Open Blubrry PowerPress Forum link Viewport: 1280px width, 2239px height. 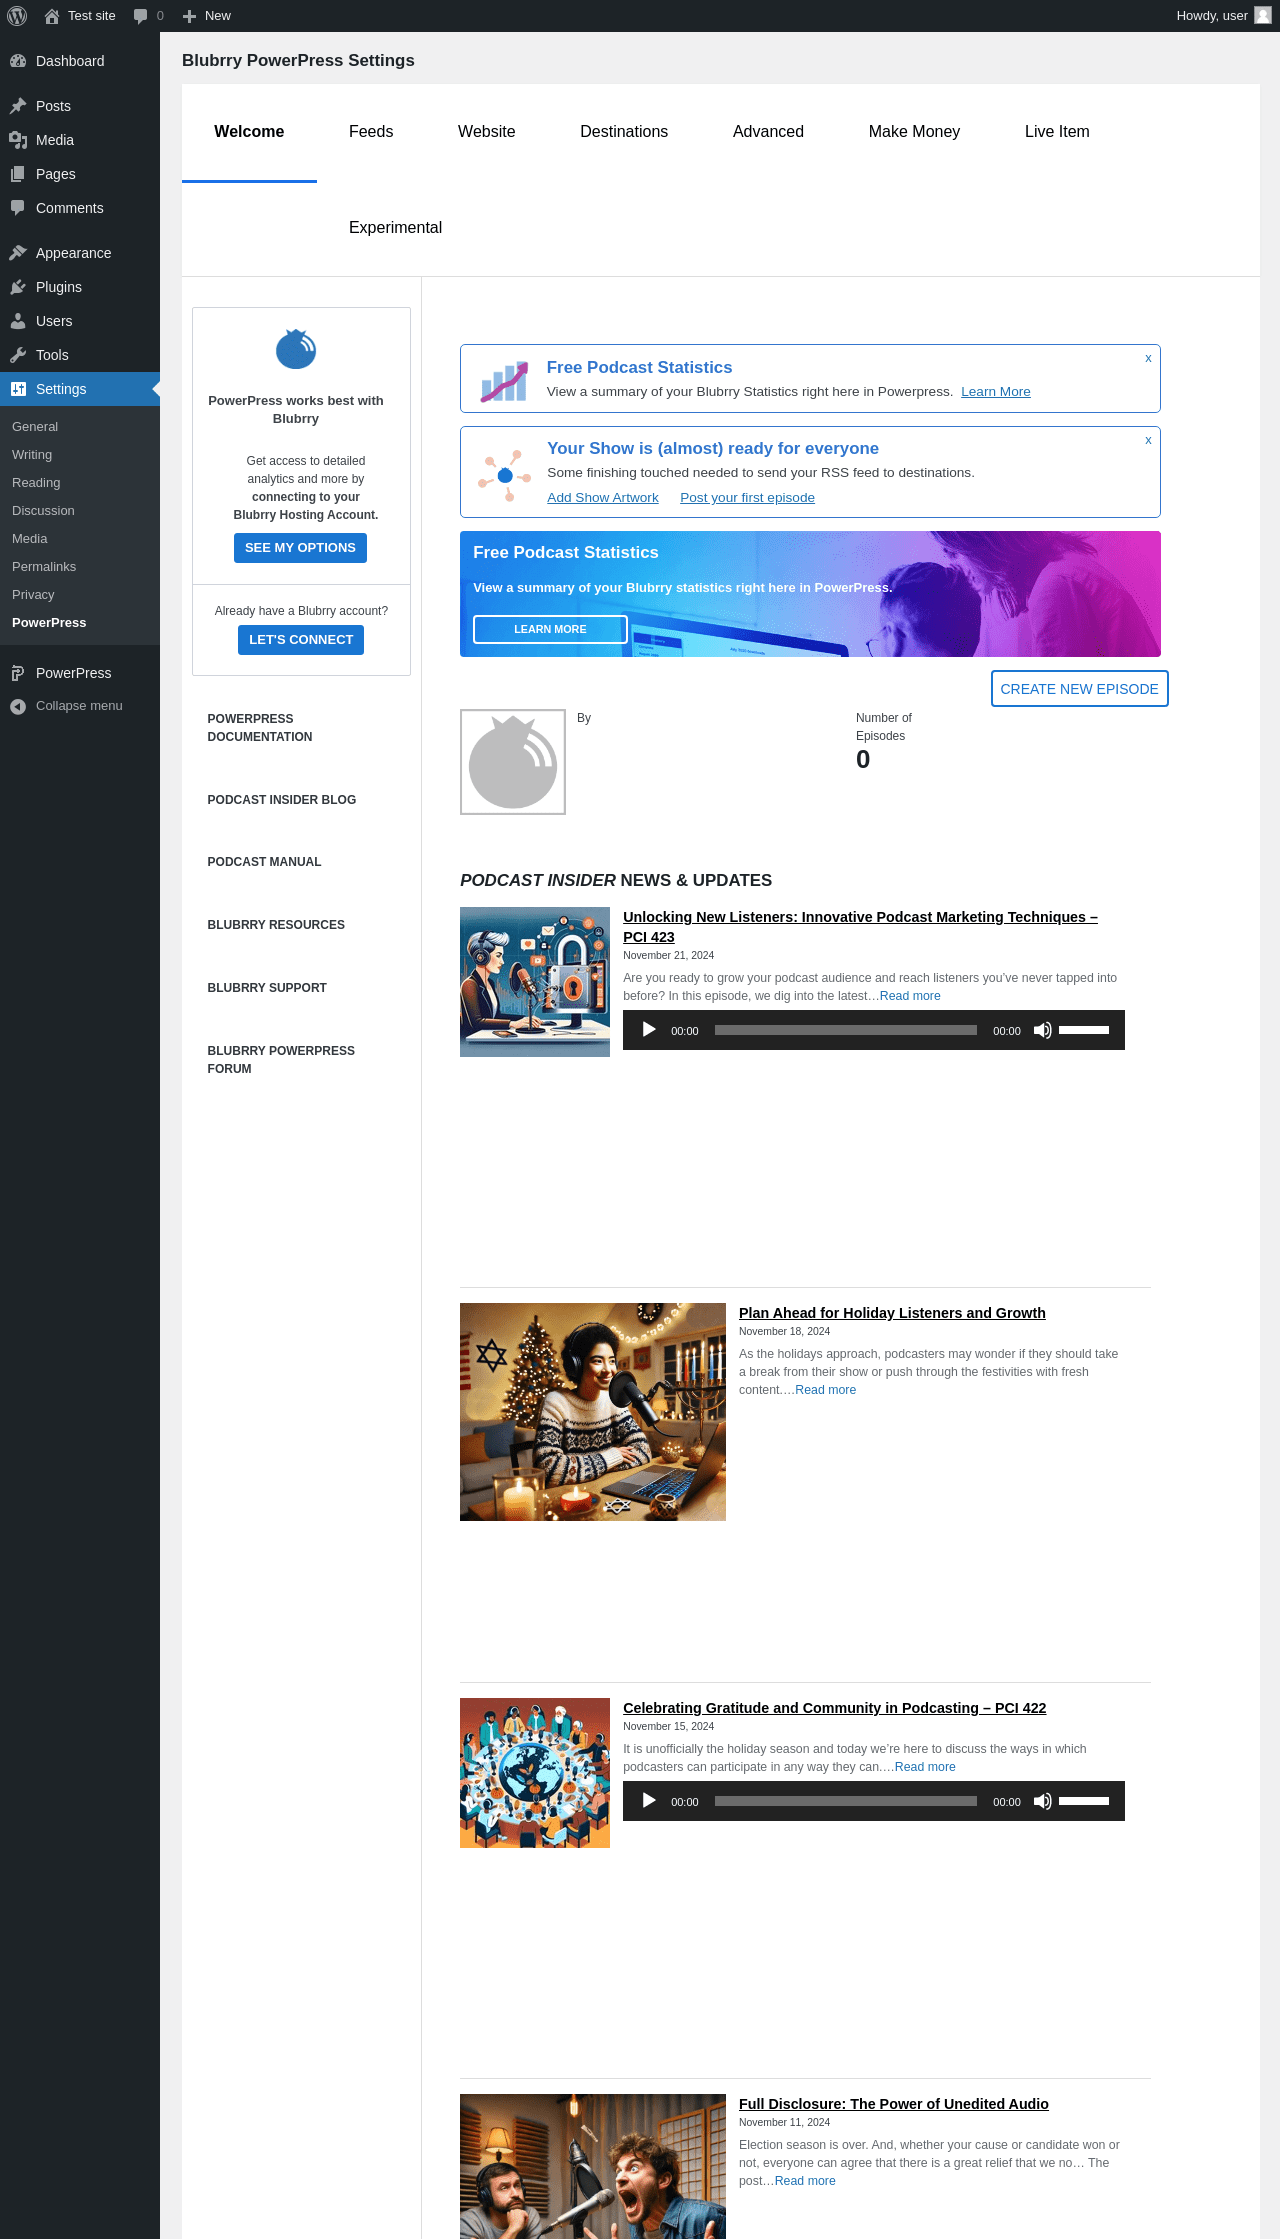pyautogui.click(x=281, y=1060)
